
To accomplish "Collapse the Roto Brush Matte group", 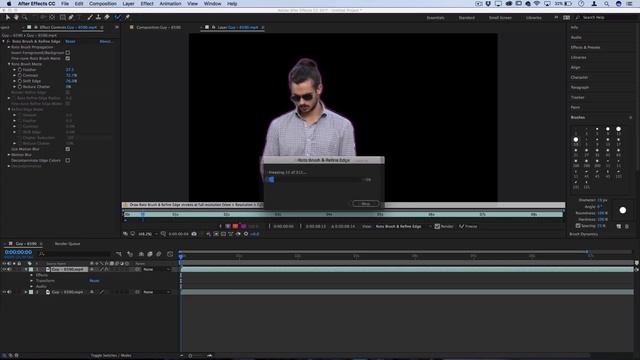I will click(x=9, y=64).
